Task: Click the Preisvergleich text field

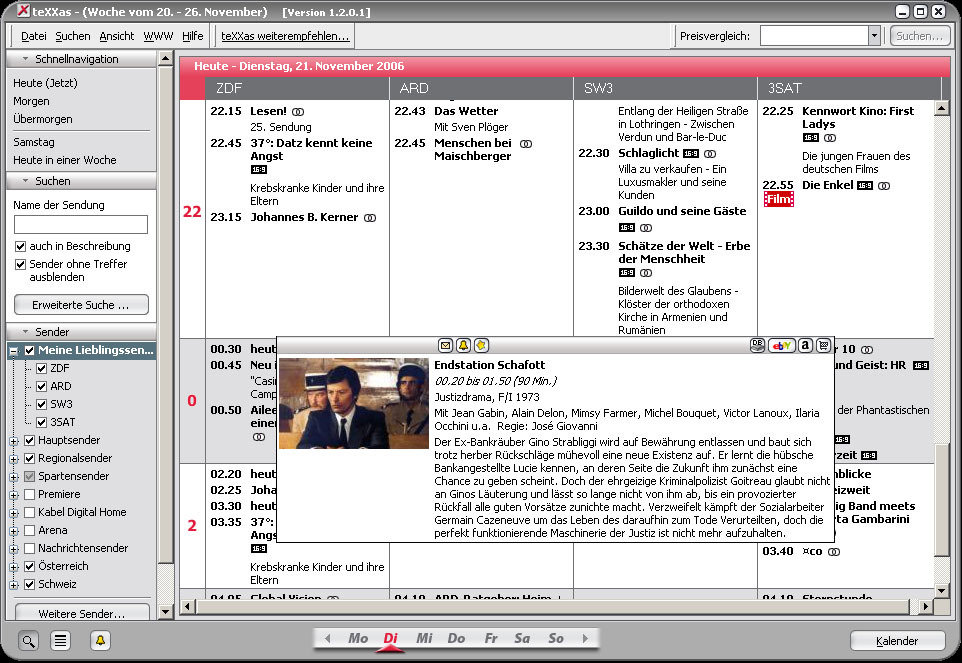Action: tap(814, 36)
